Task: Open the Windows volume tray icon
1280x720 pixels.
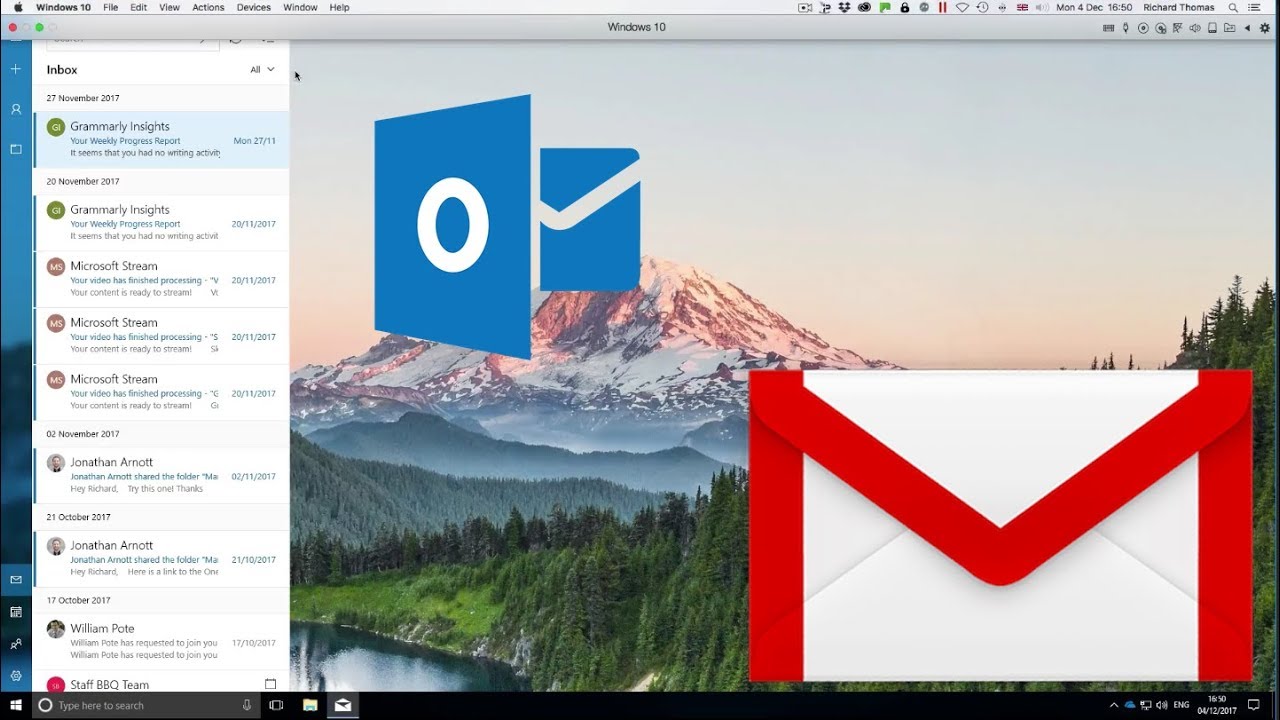Action: click(1162, 705)
